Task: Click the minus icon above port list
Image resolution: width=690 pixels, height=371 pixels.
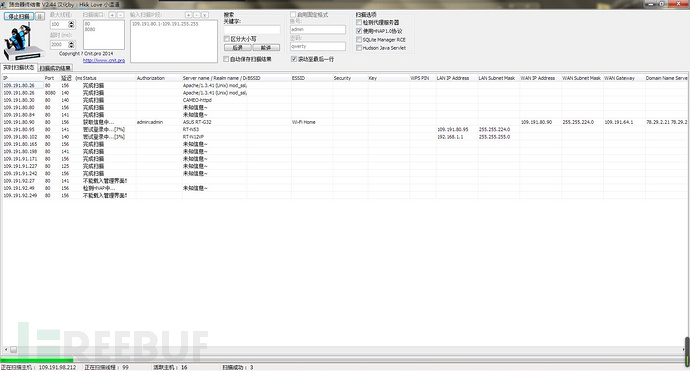Action: pos(121,15)
